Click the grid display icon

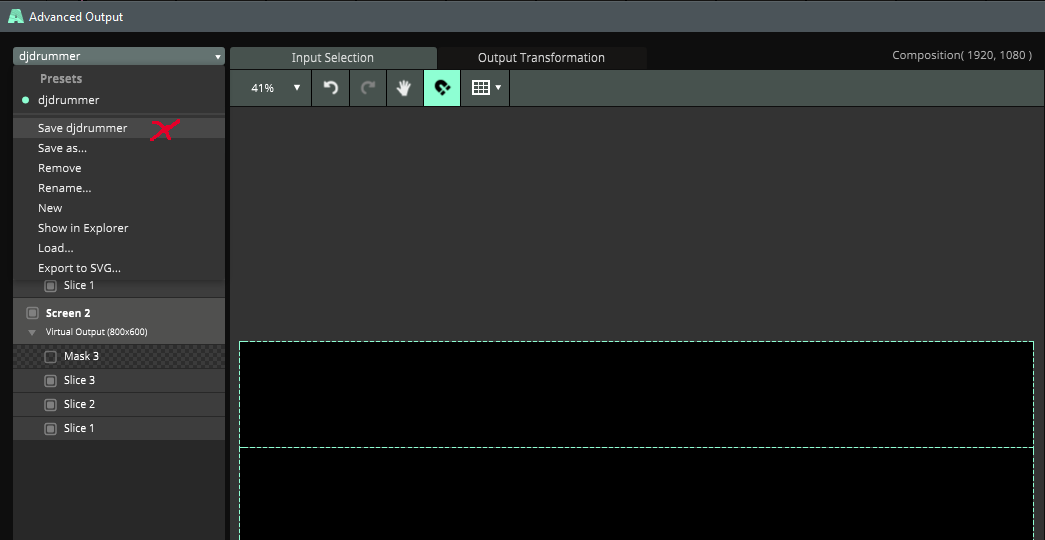pyautogui.click(x=480, y=88)
